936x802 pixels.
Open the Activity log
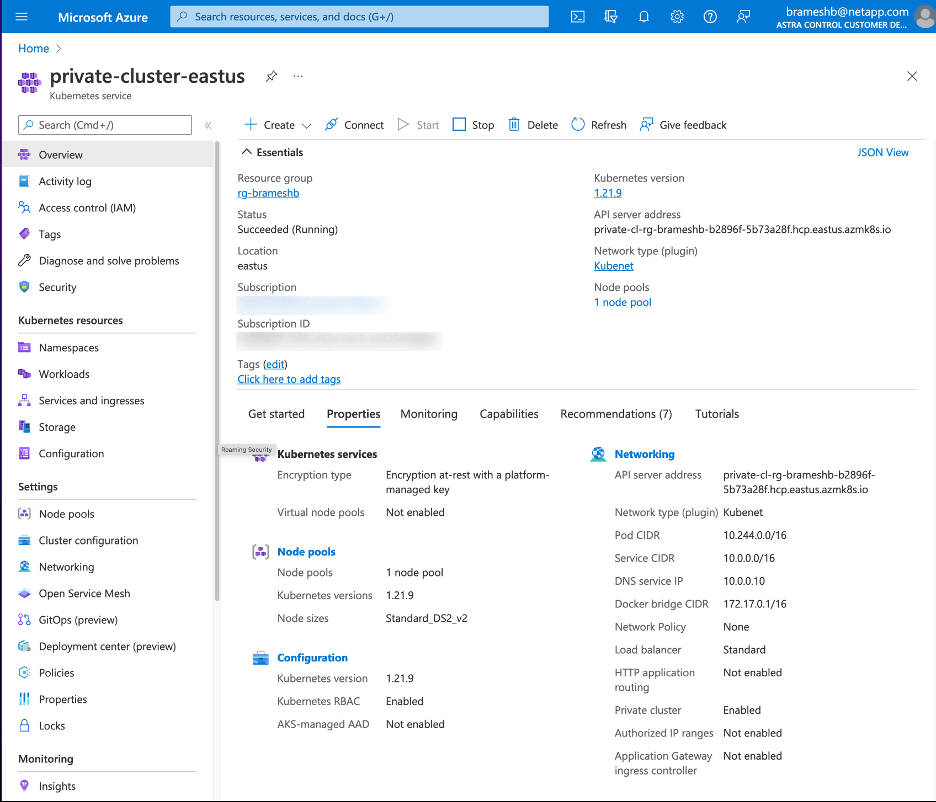tap(66, 181)
